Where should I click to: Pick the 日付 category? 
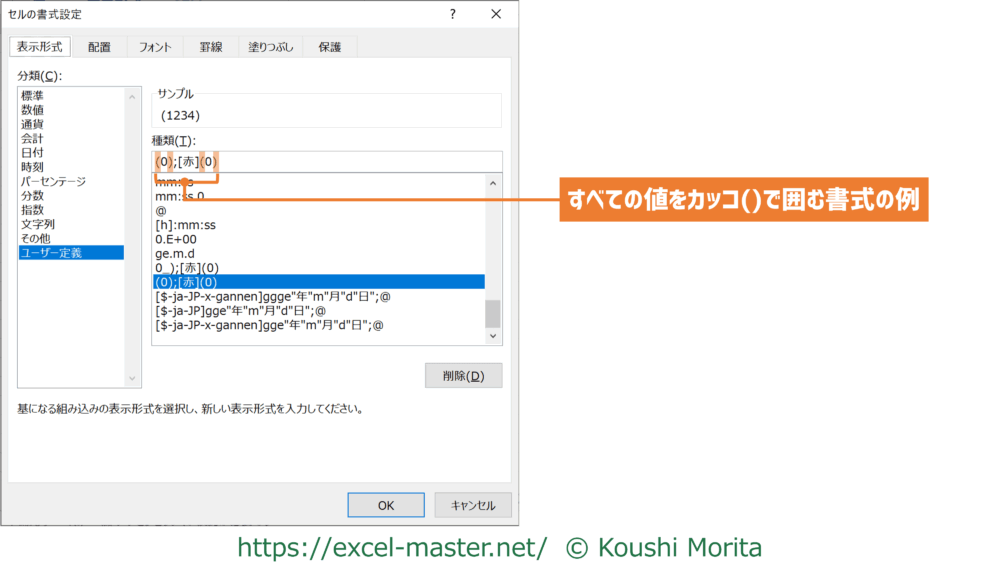pos(33,153)
